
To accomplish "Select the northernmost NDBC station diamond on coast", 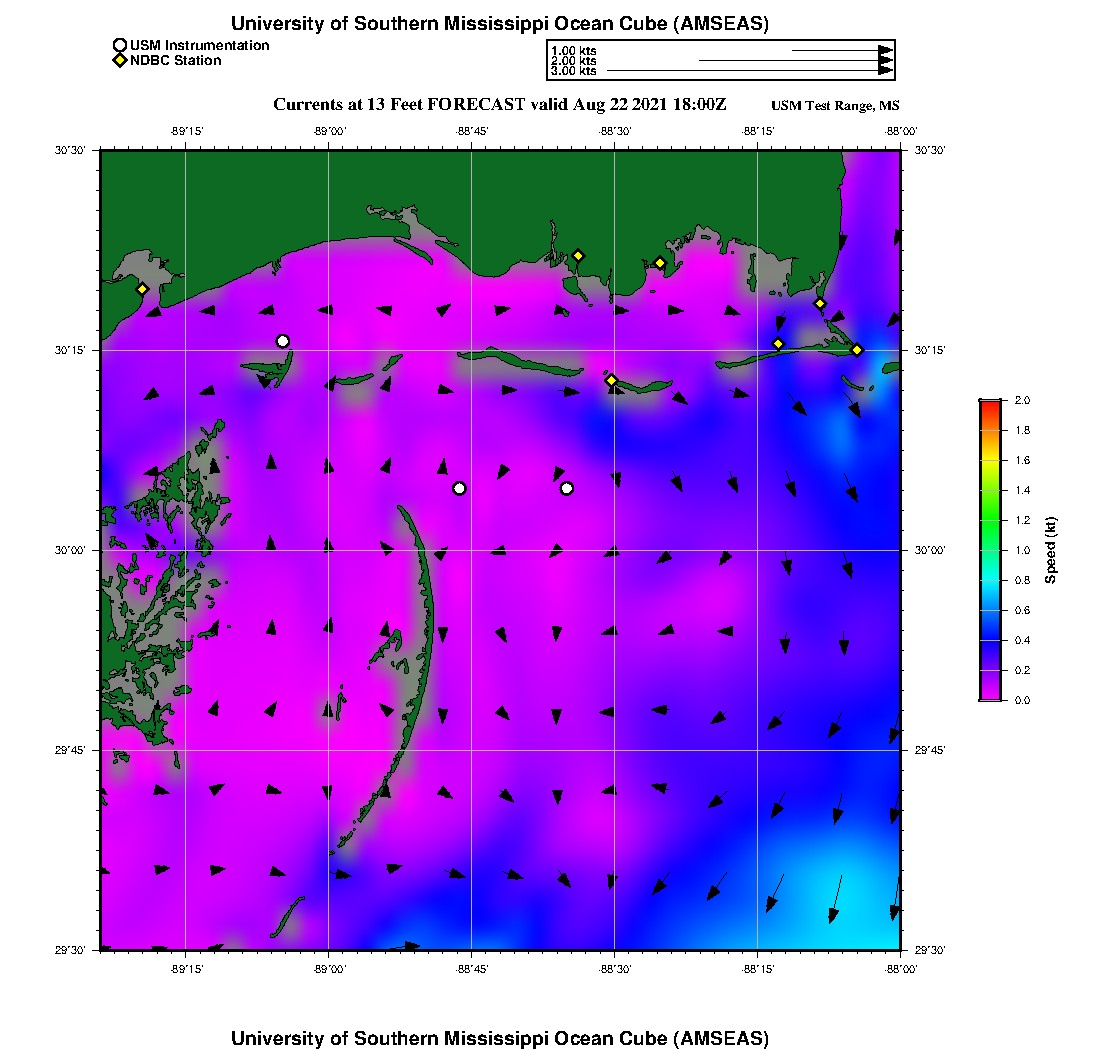I will pos(578,256).
